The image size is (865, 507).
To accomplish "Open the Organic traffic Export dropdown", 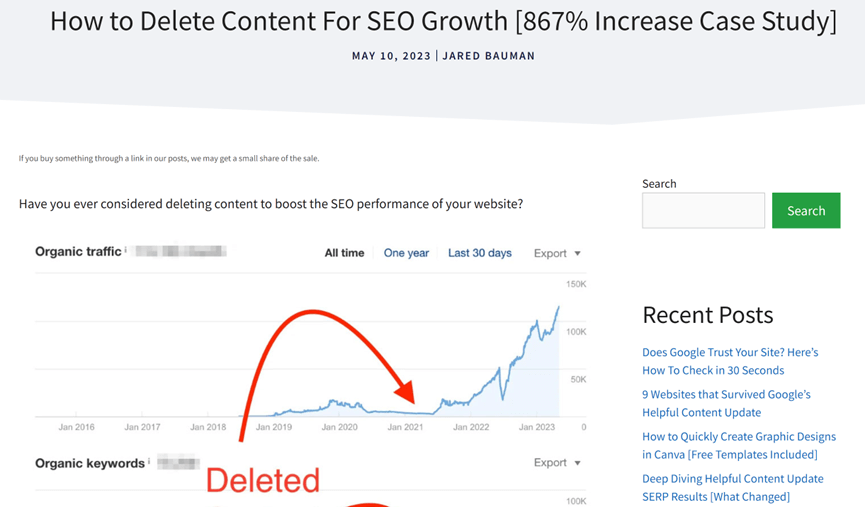I will tap(557, 253).
